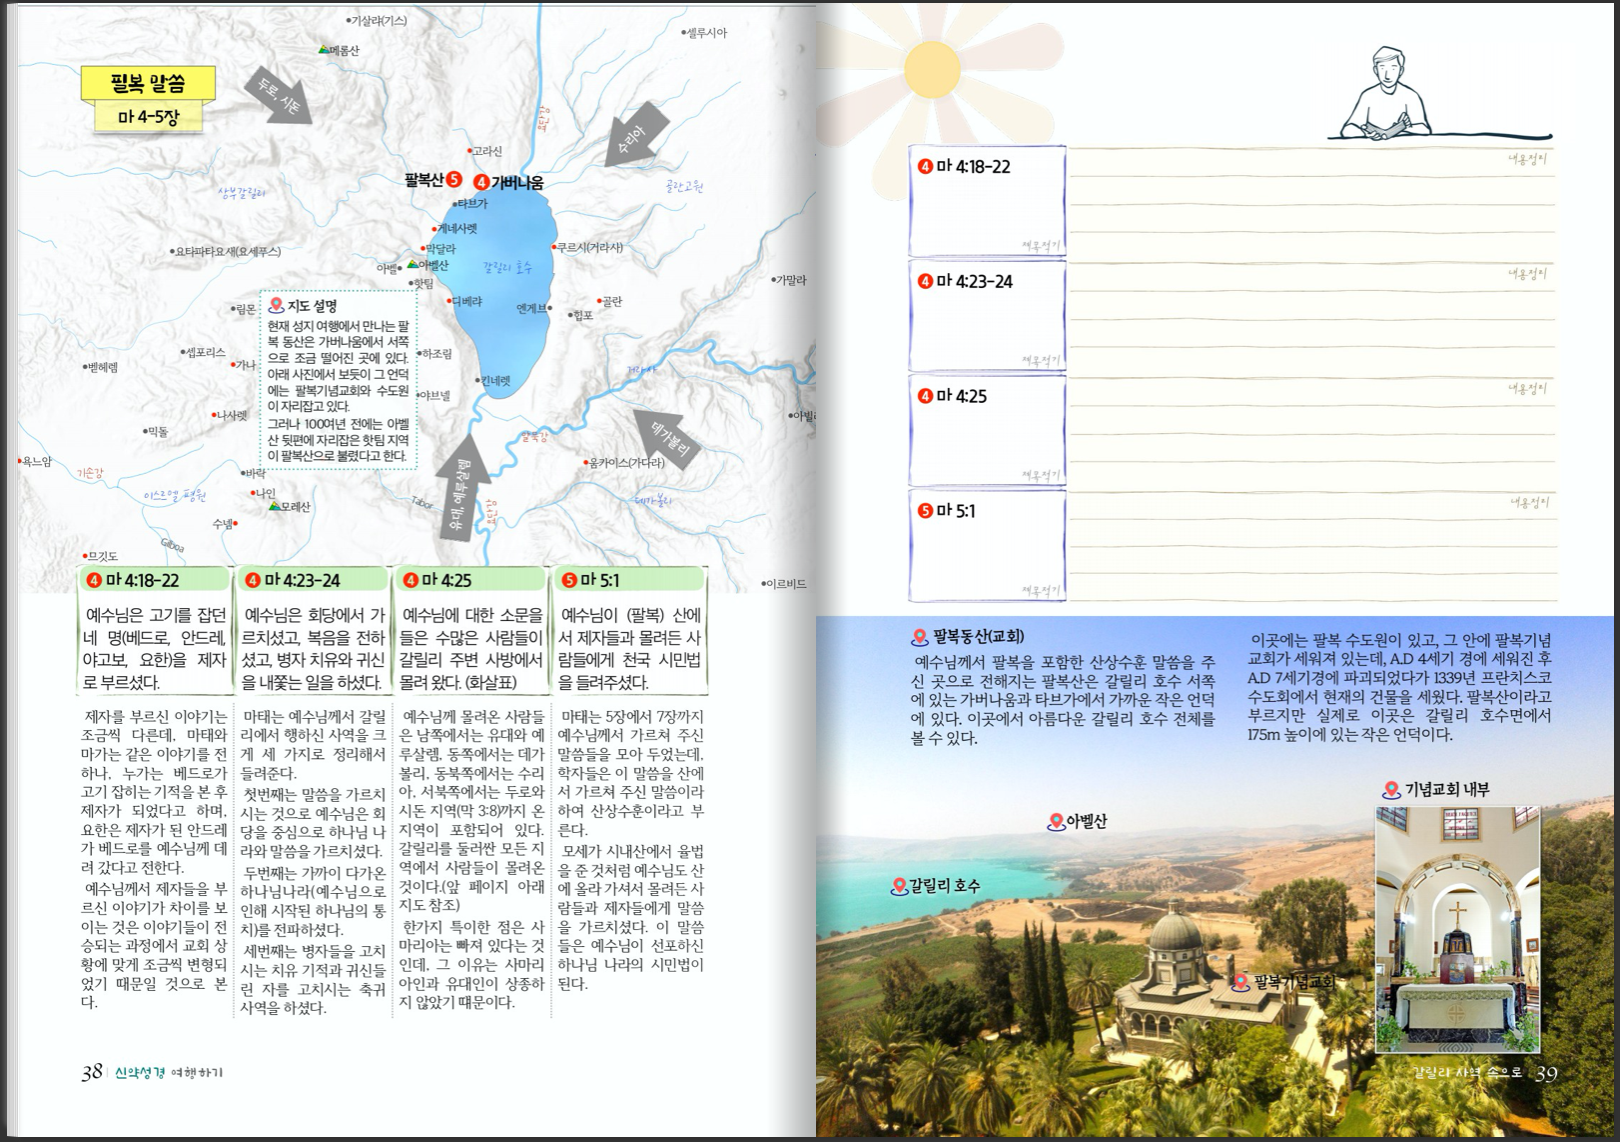Viewport: 1620px width, 1142px height.
Task: Click the 고라신 label above the lake
Action: coord(487,151)
